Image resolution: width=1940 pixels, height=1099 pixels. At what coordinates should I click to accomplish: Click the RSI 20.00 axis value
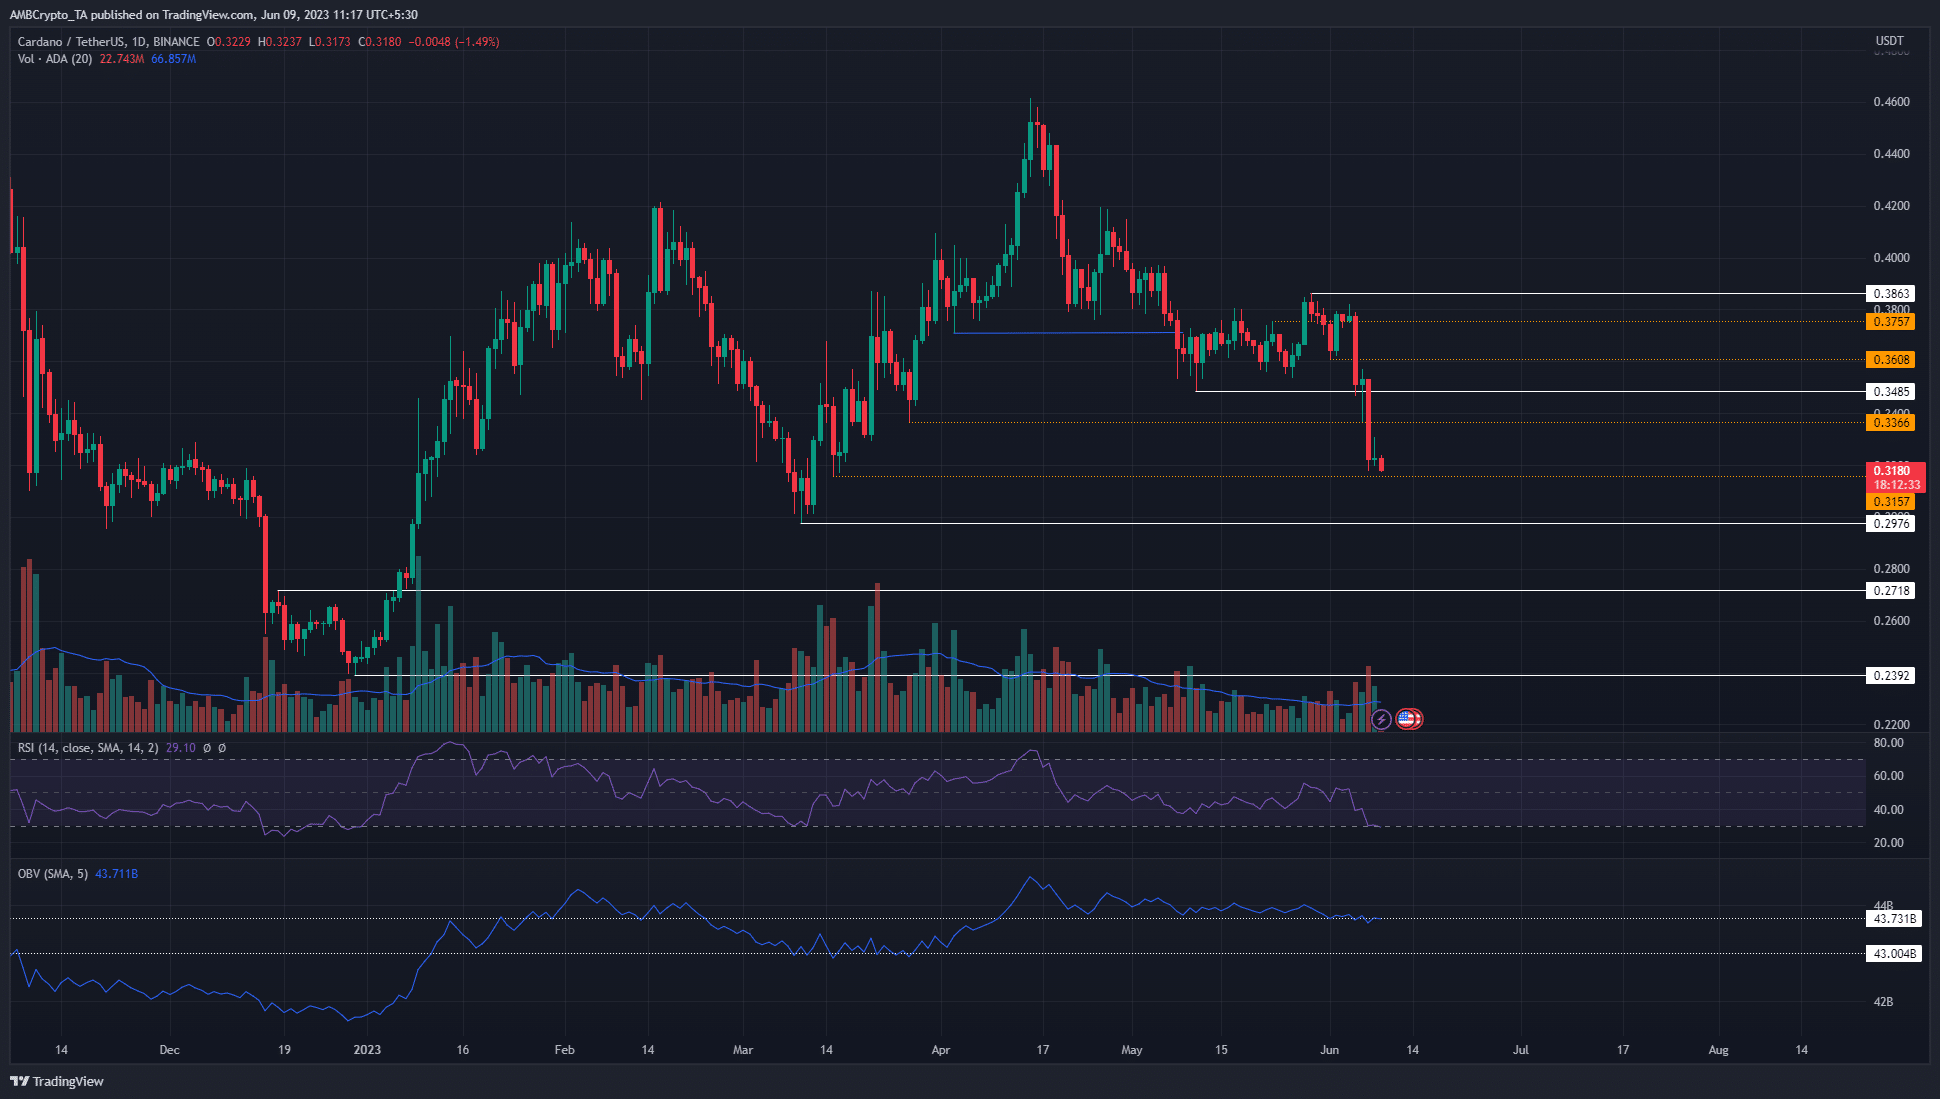coord(1888,843)
